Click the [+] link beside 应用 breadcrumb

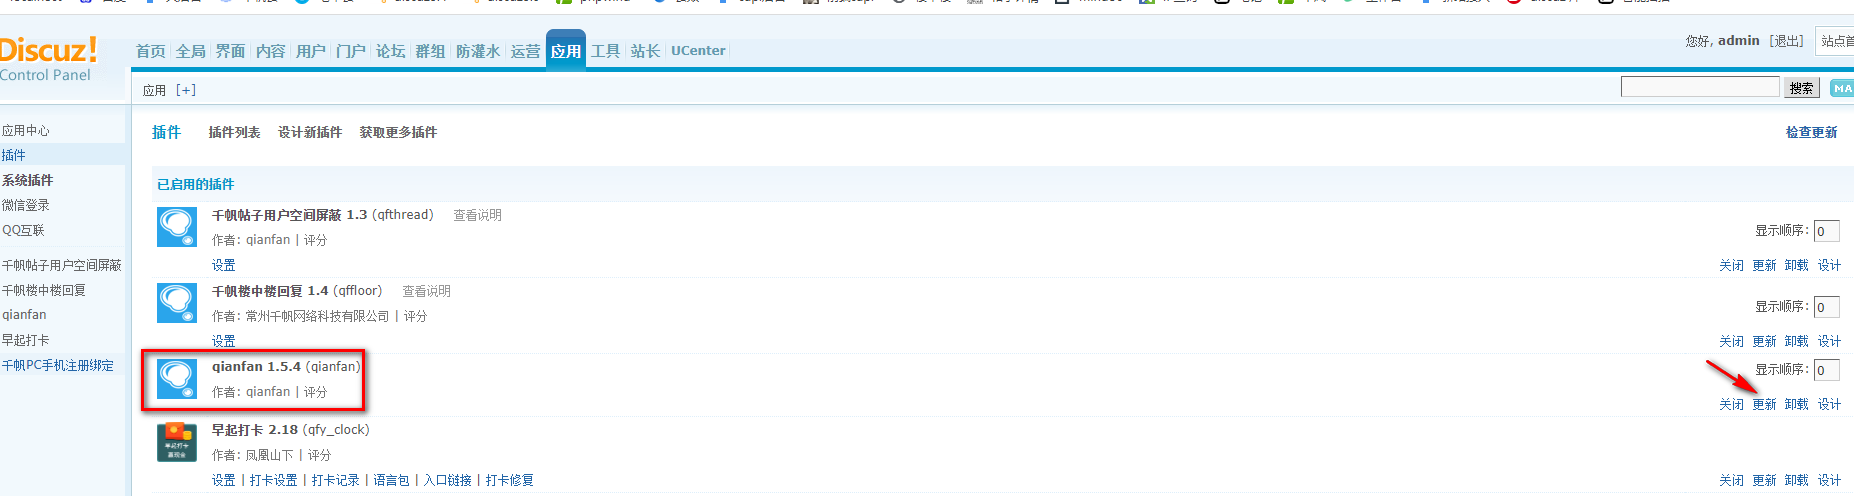(x=186, y=90)
